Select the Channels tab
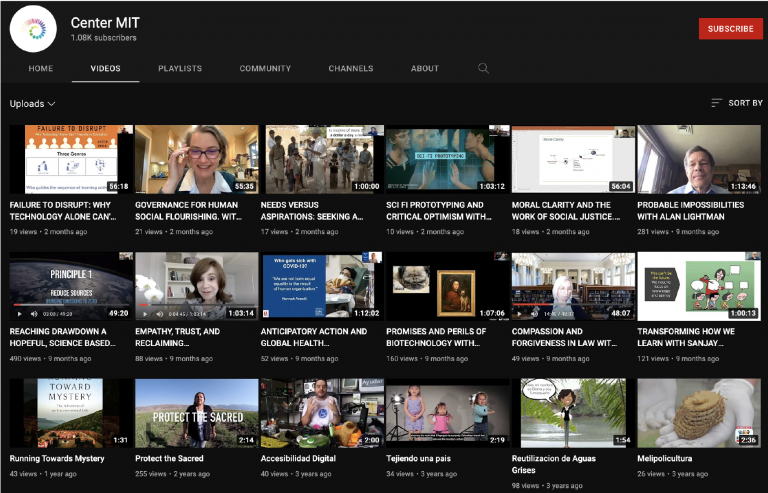The image size is (768, 493). [351, 68]
